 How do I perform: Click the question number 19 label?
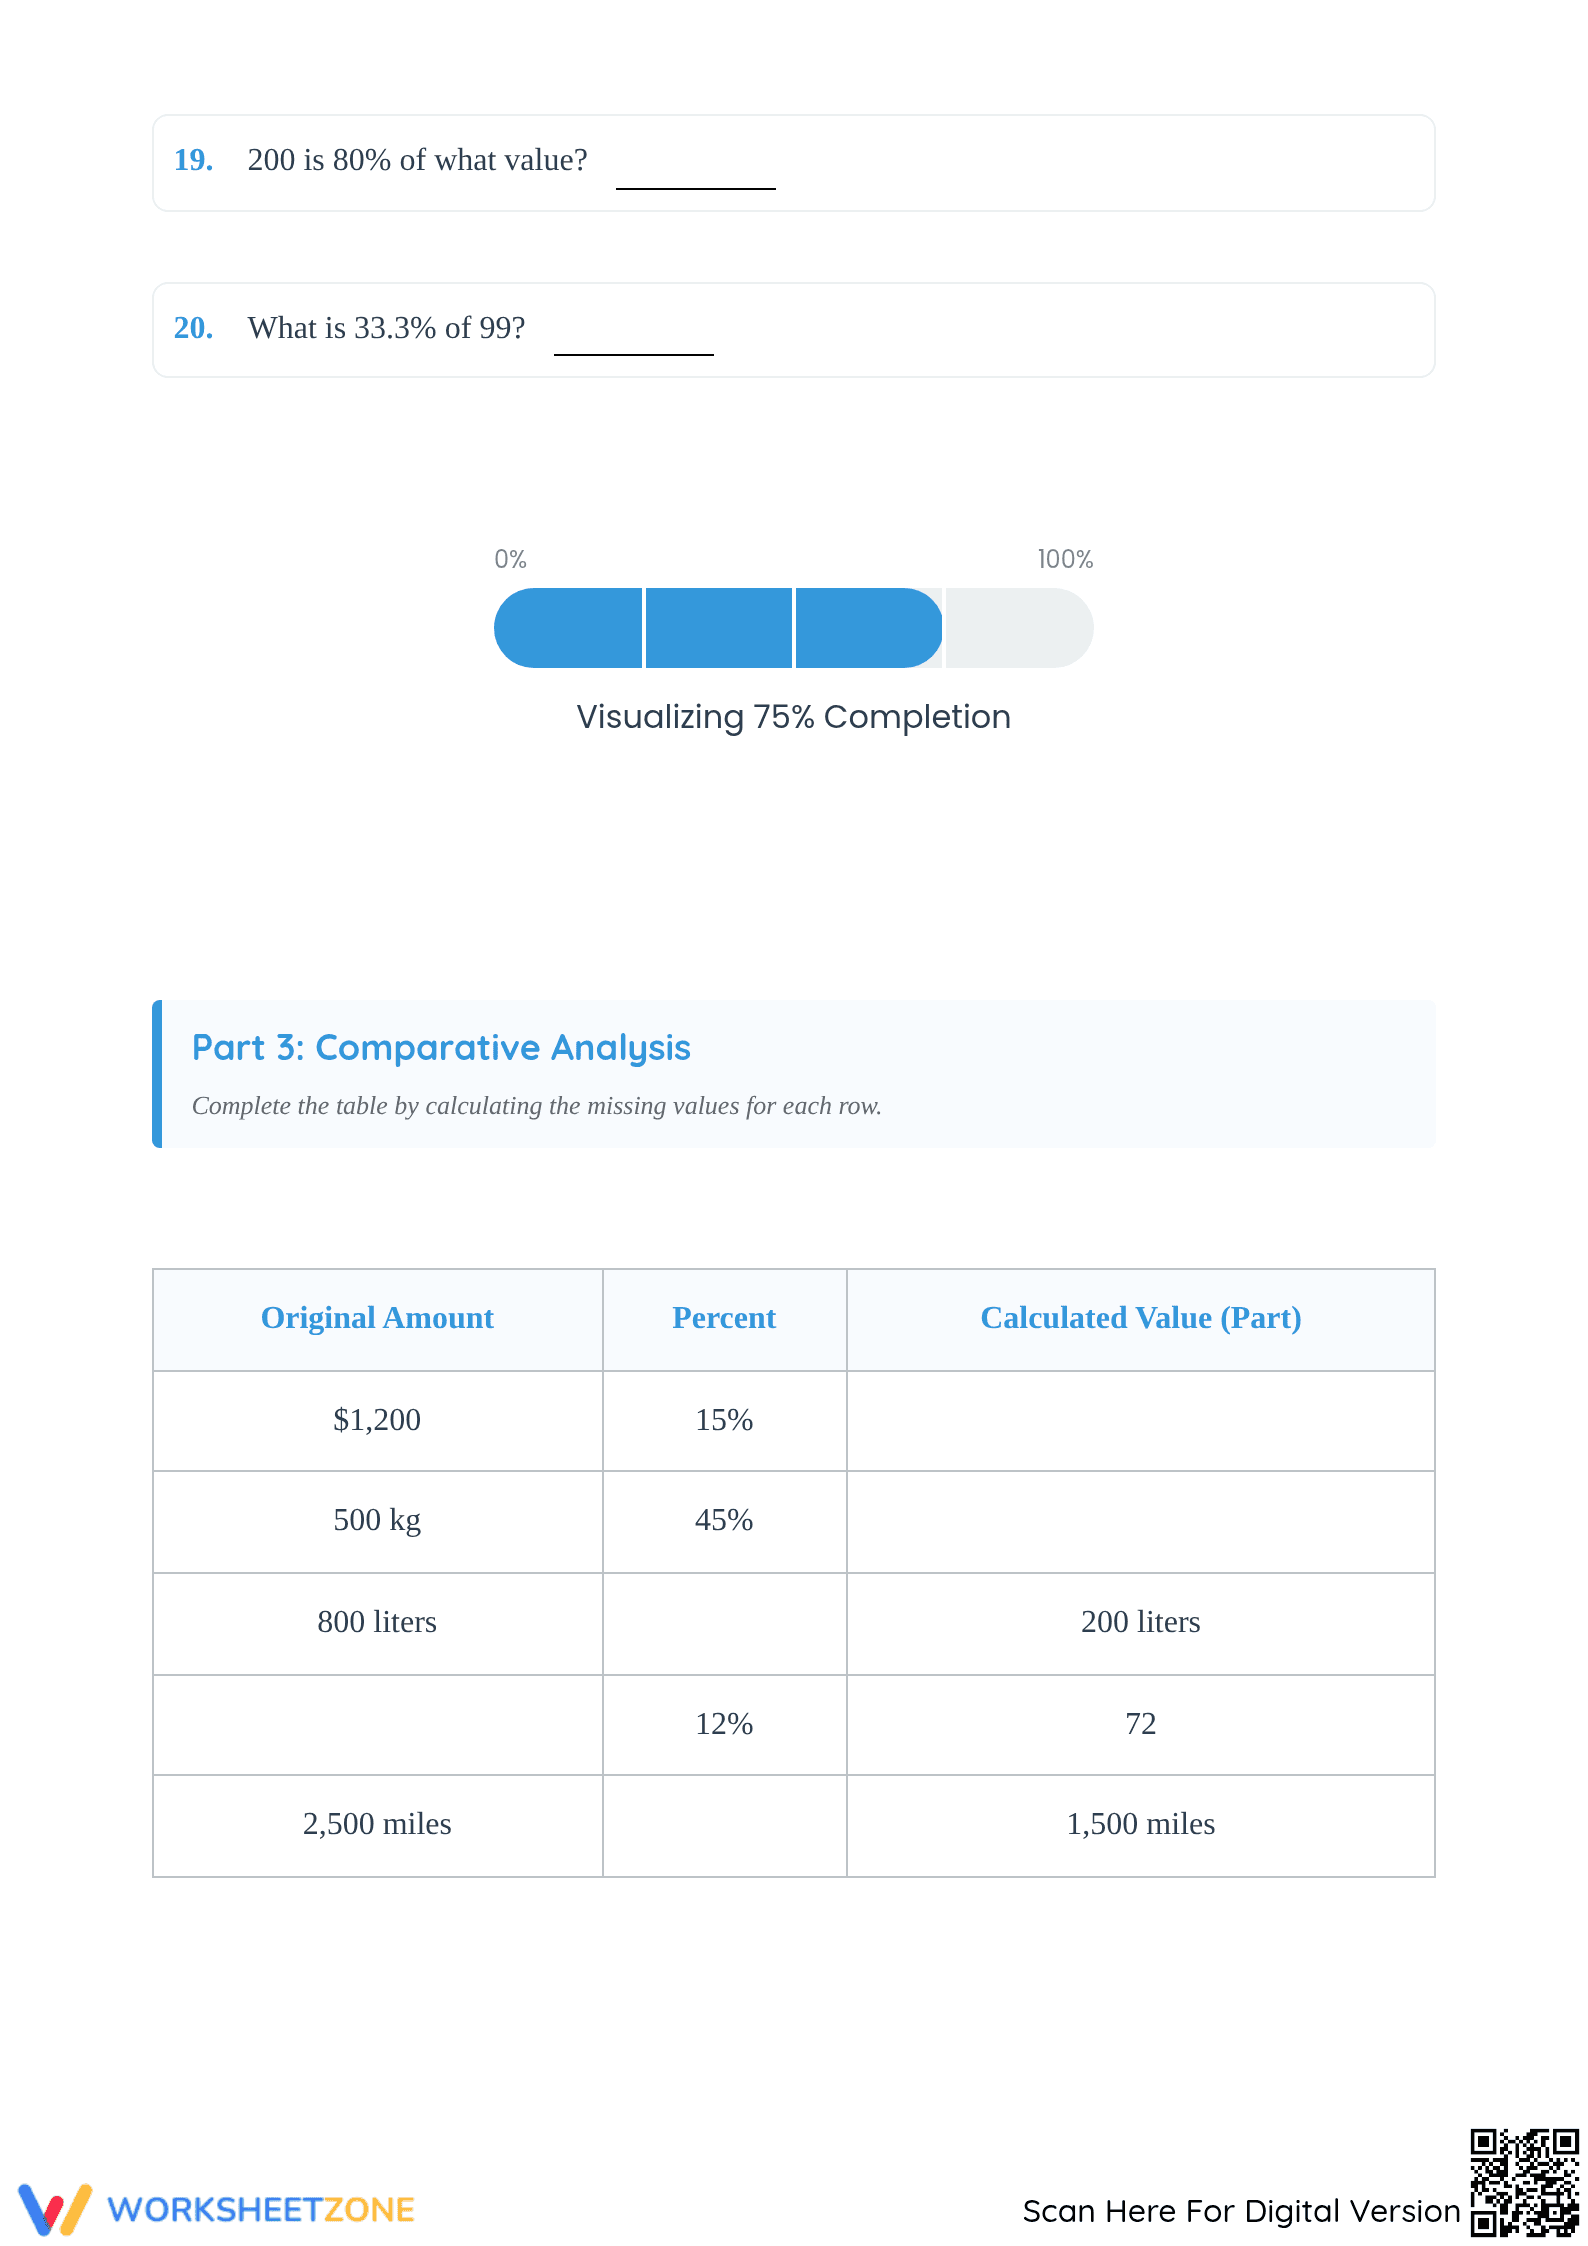[193, 160]
